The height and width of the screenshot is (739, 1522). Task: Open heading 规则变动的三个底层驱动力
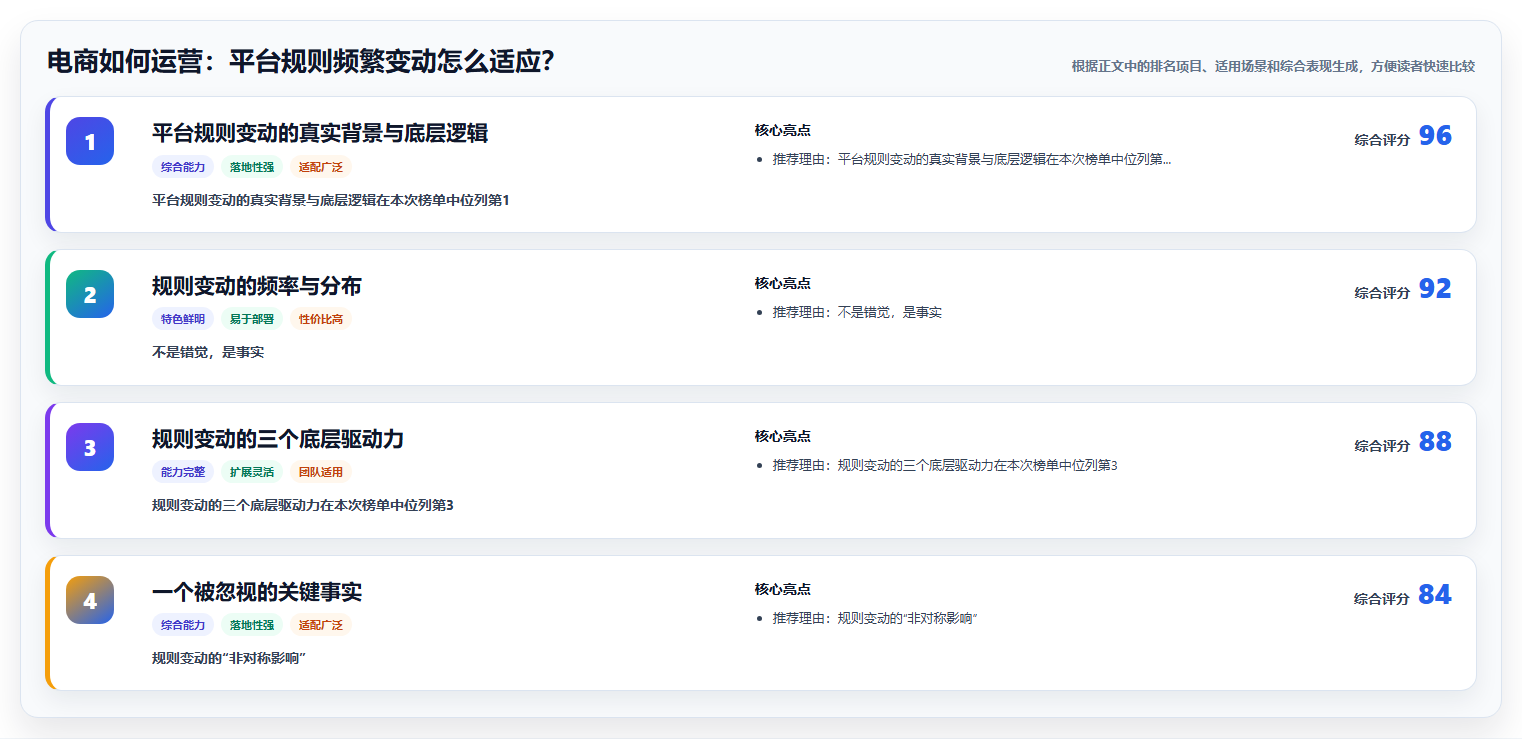coord(278,439)
